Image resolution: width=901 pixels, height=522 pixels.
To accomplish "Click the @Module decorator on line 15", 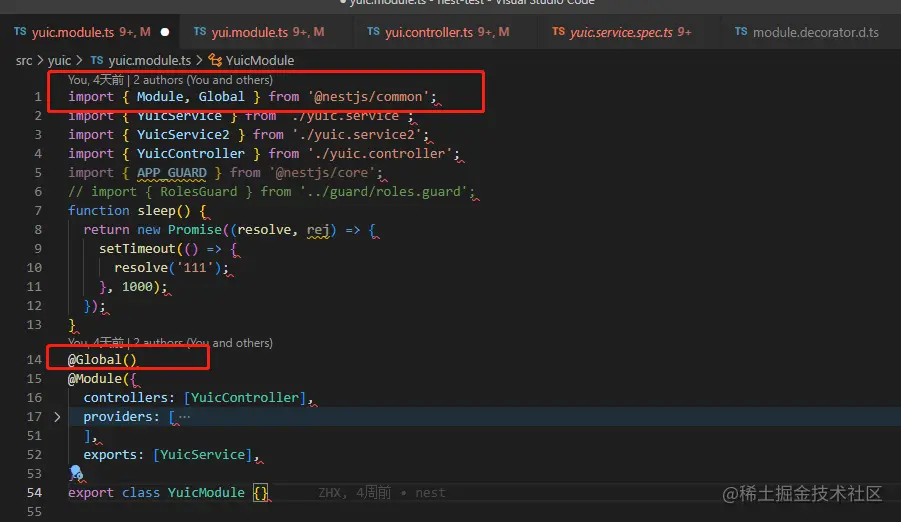I will click(x=95, y=379).
